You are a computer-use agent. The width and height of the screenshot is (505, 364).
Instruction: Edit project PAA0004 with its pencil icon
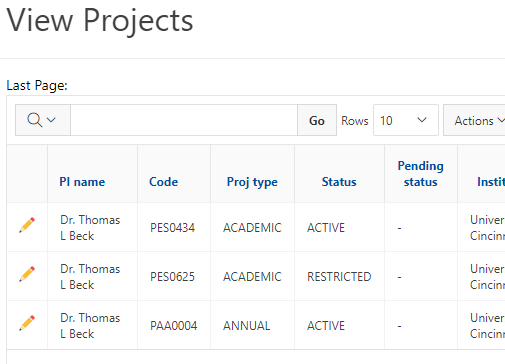coord(27,323)
